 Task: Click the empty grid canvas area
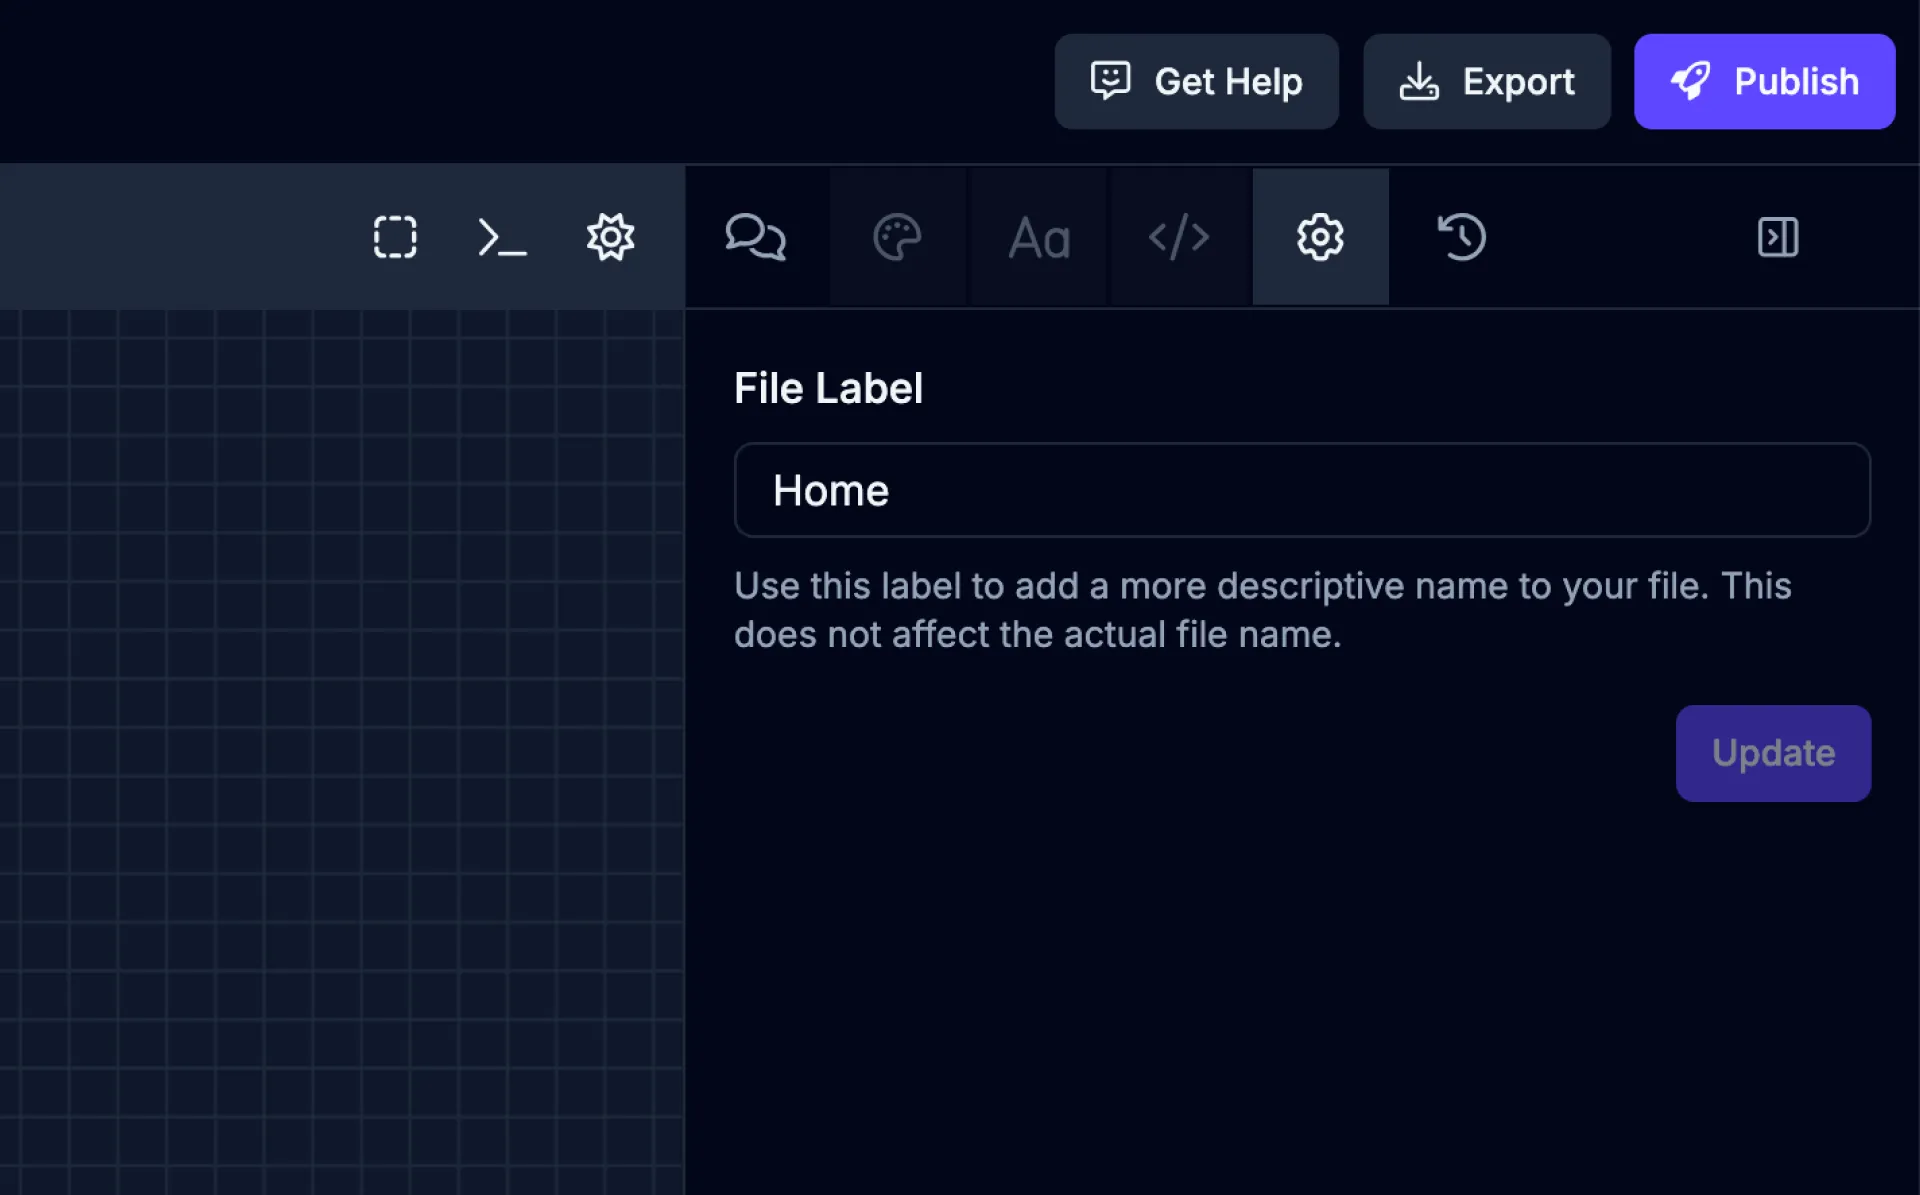340,750
